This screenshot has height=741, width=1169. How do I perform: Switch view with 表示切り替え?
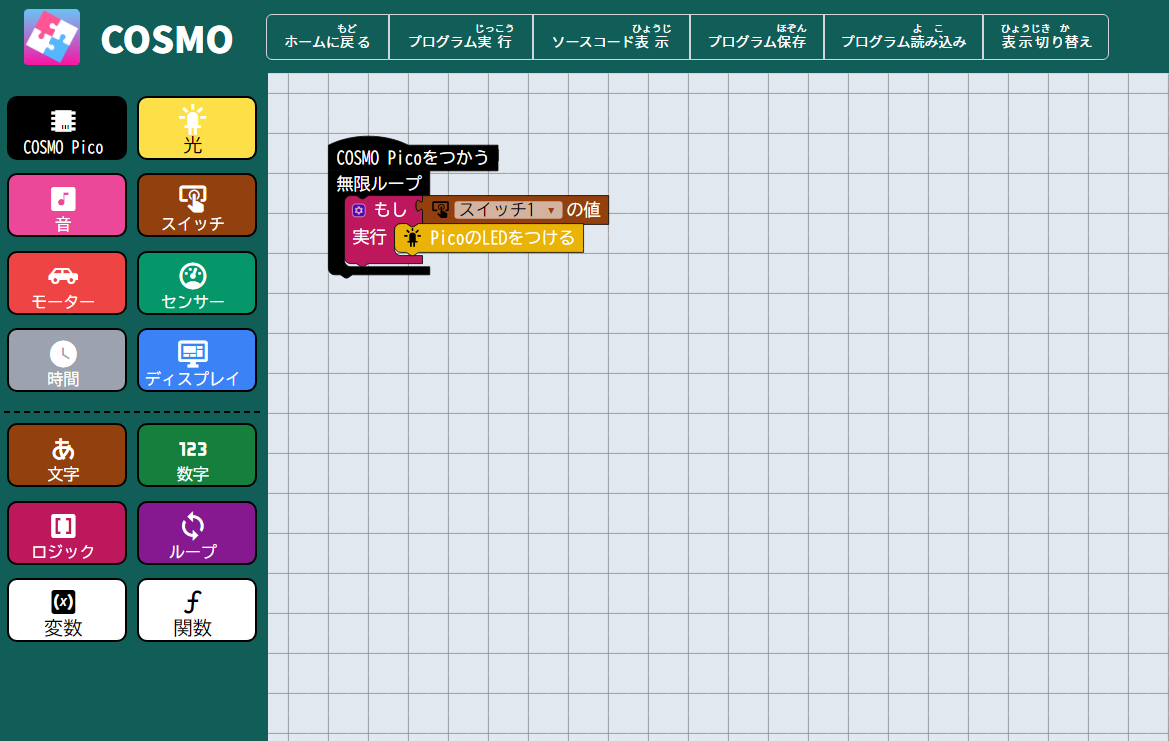click(1046, 37)
